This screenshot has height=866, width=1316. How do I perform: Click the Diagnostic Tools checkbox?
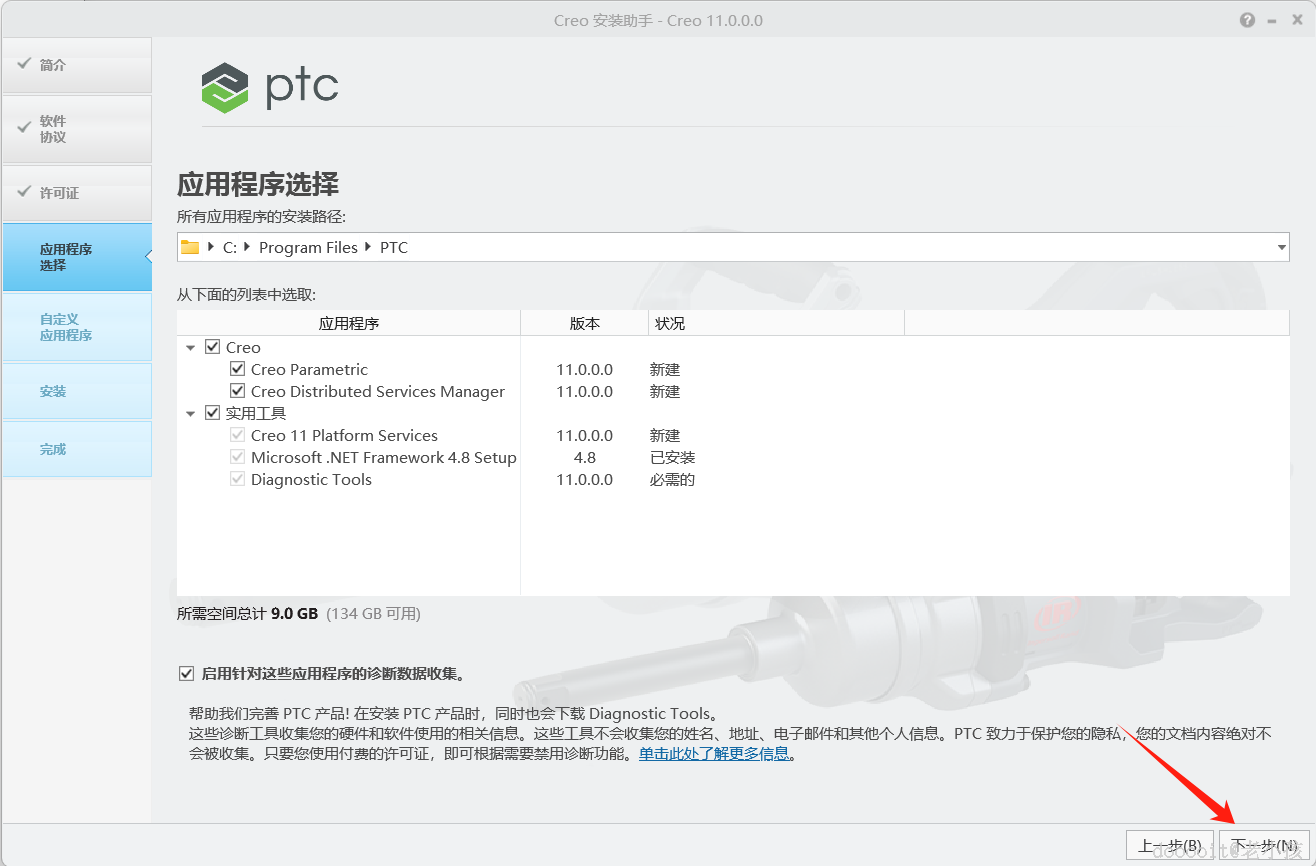237,479
